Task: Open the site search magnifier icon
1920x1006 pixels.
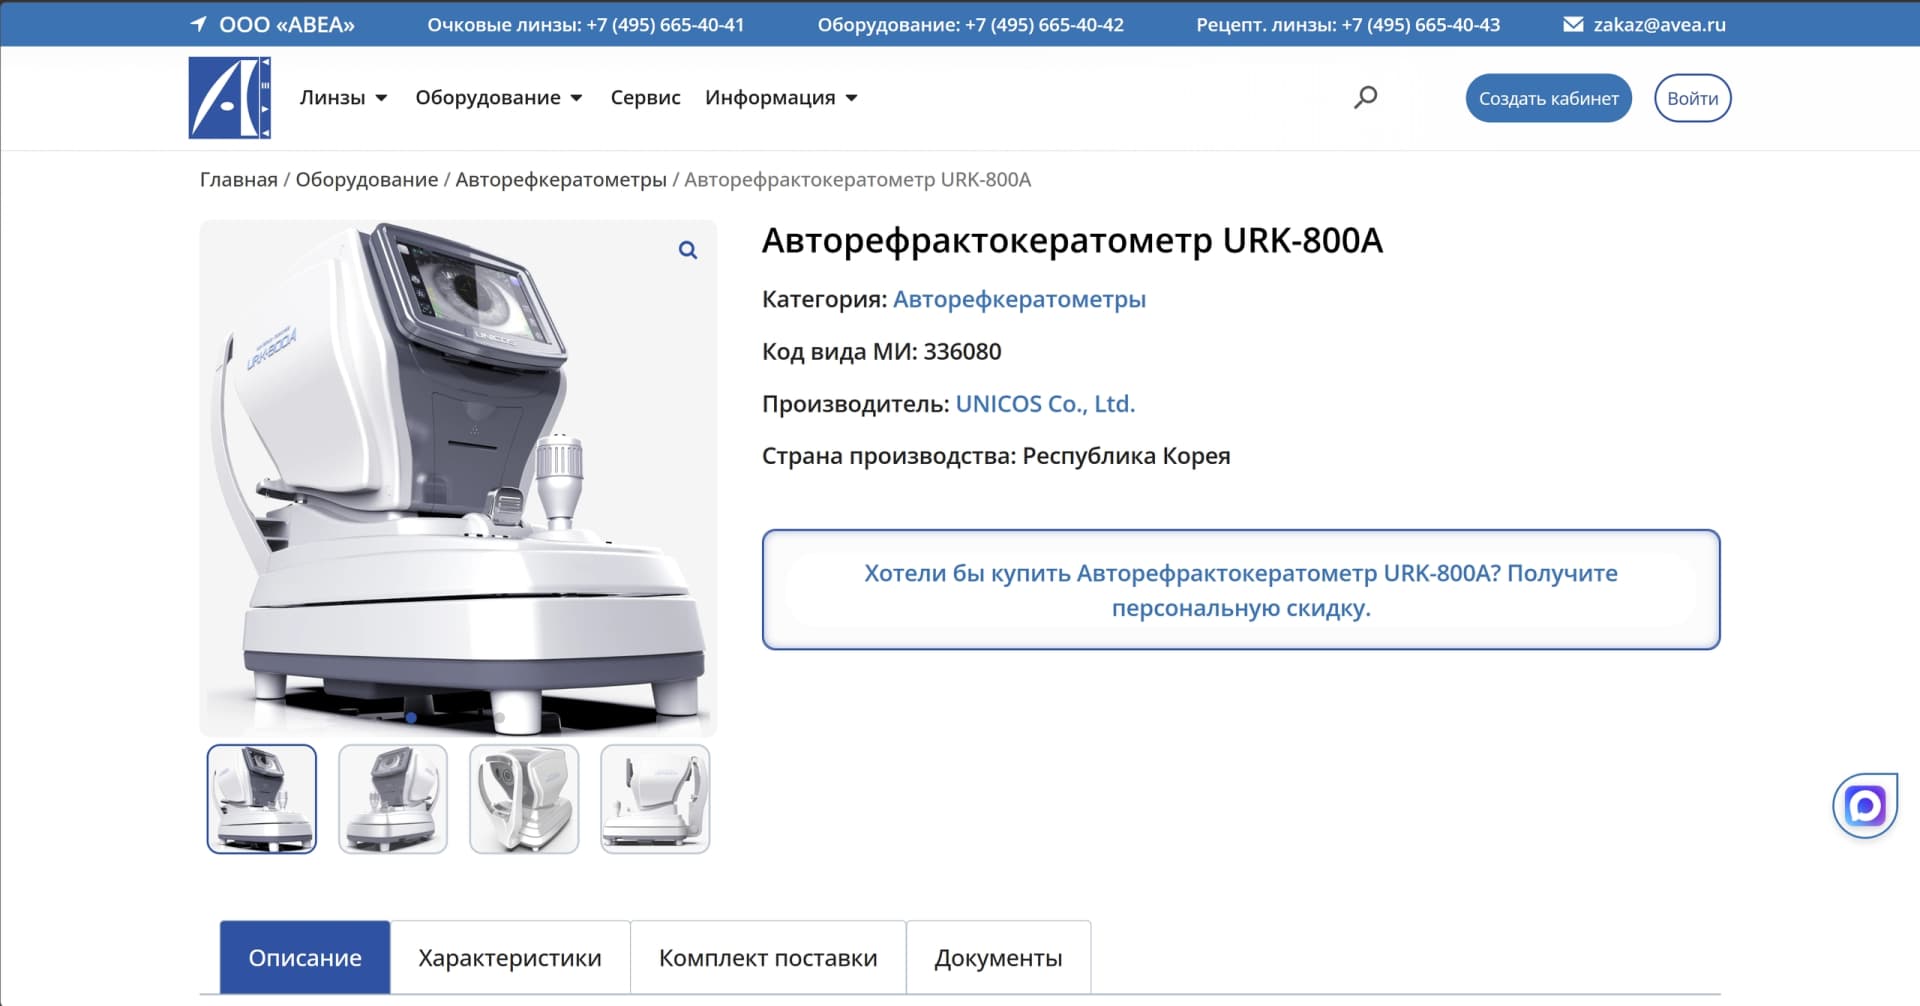Action: (x=1365, y=97)
